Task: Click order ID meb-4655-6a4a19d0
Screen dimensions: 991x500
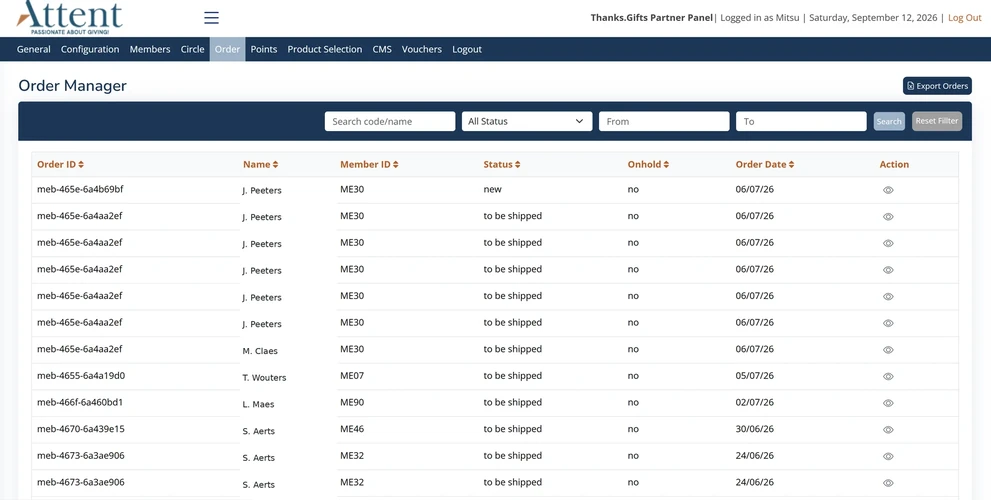Action: (81, 375)
